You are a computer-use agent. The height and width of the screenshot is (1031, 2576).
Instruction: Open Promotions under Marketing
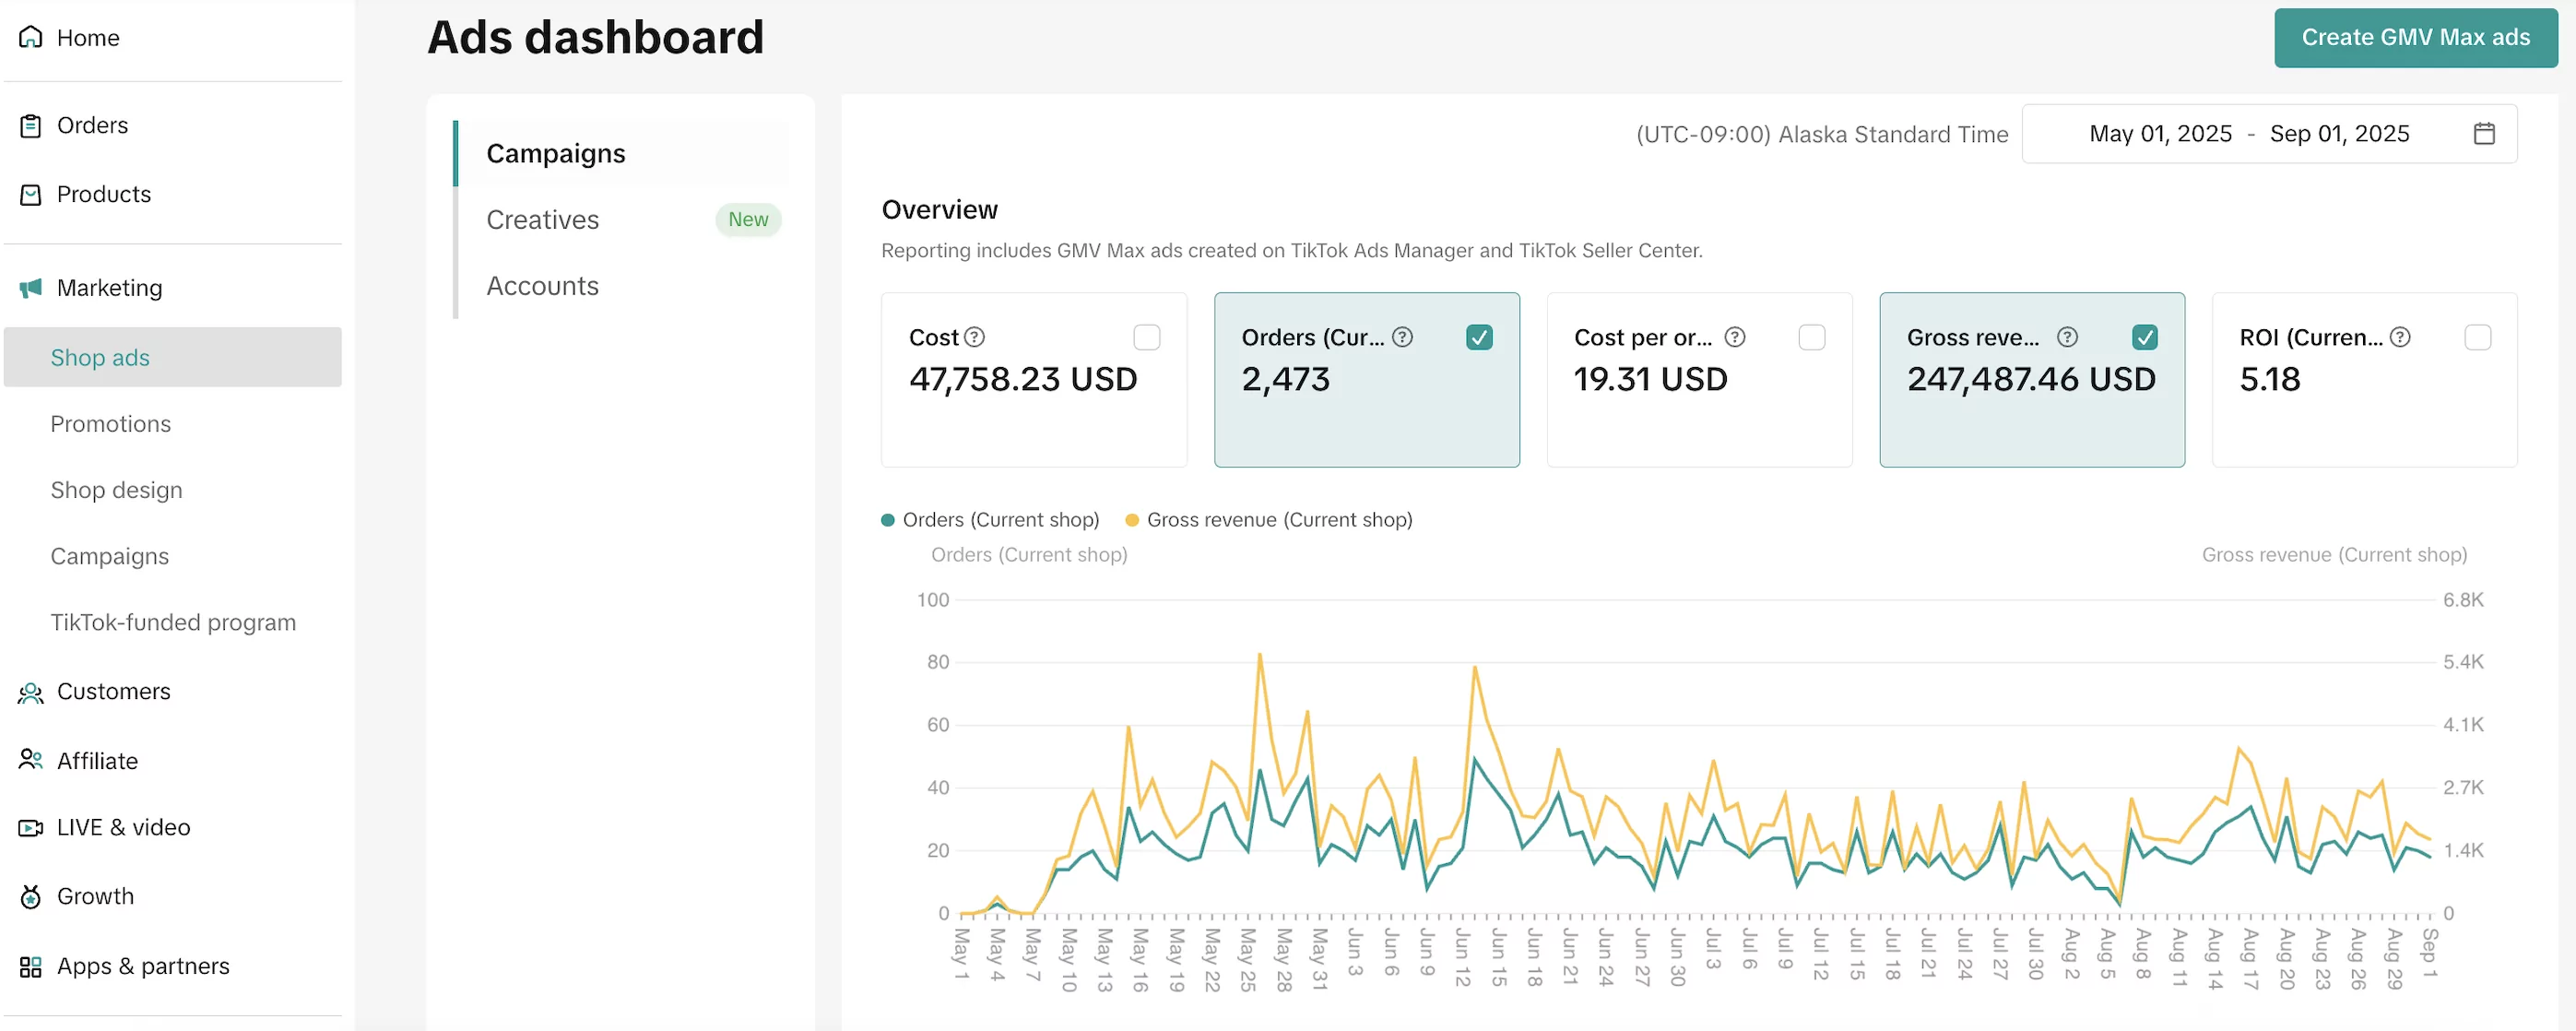pos(110,424)
